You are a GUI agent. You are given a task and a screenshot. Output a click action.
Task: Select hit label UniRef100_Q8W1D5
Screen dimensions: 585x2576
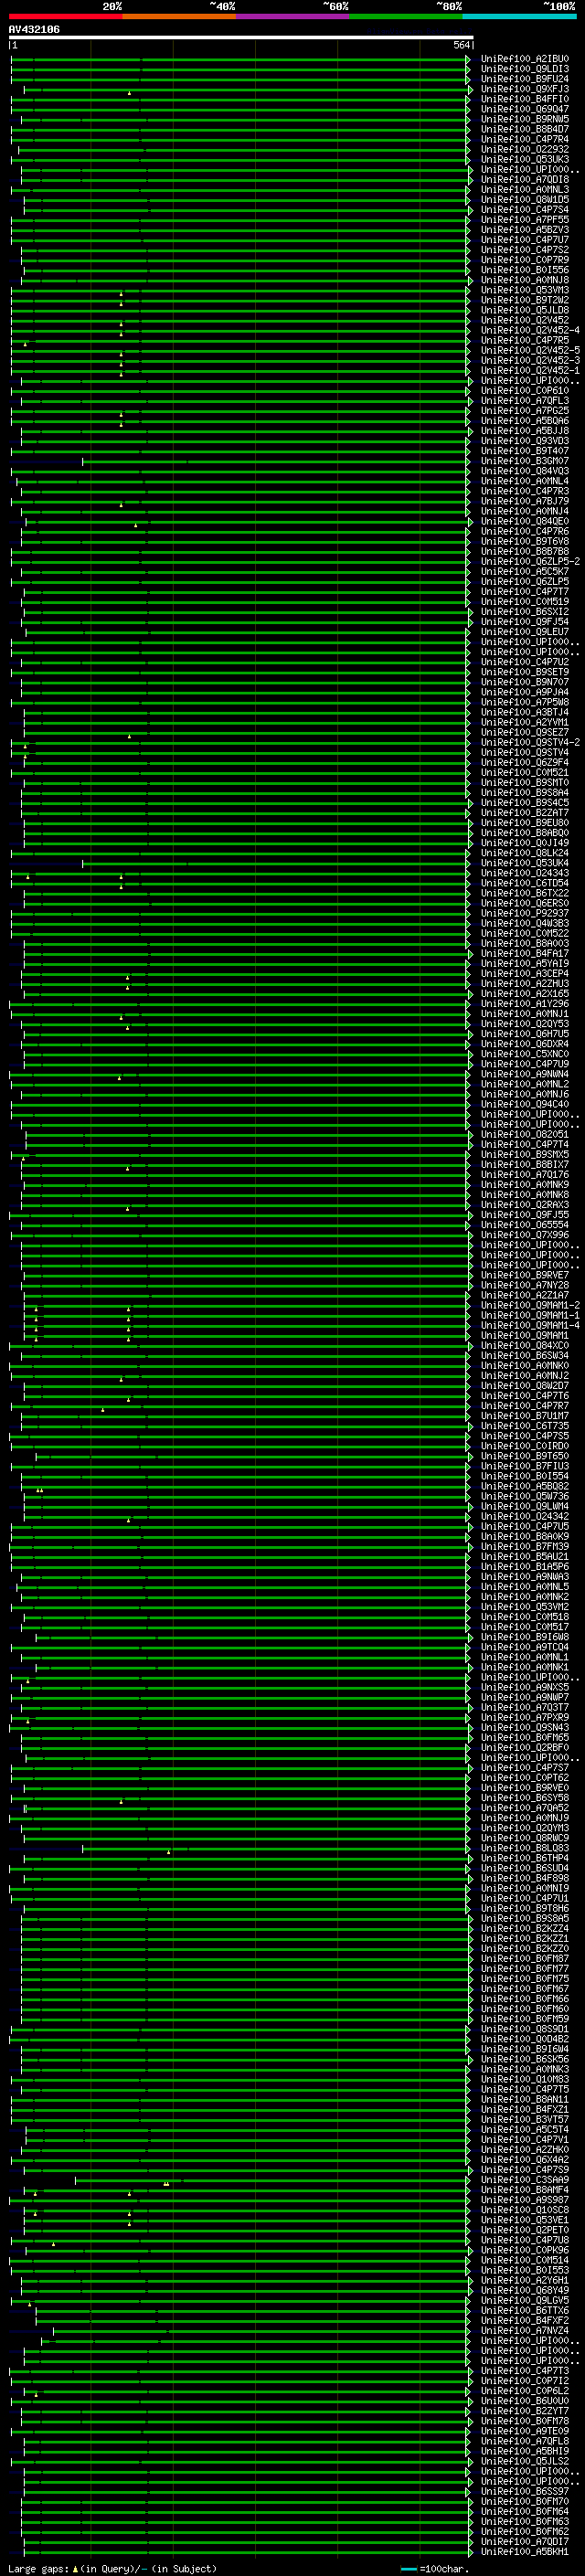525,199
